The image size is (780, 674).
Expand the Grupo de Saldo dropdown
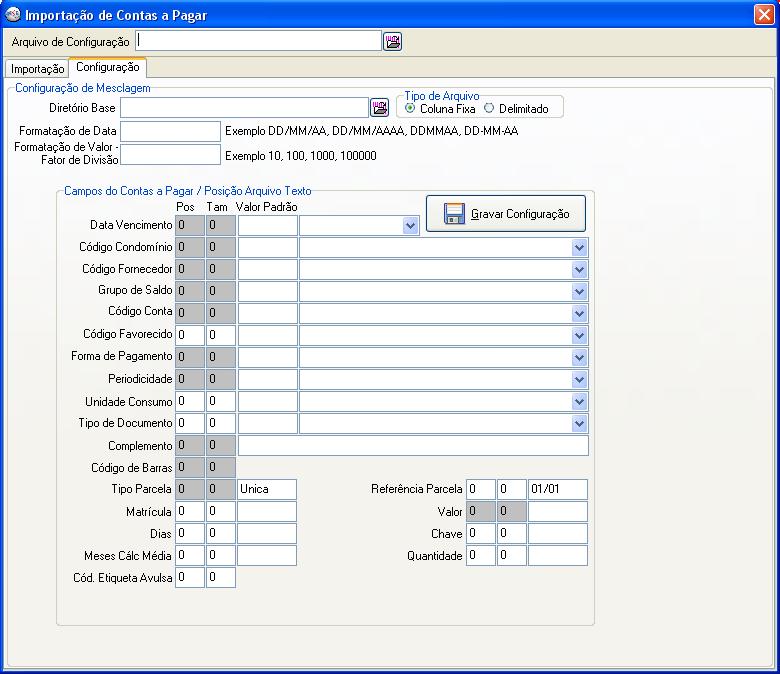[579, 291]
